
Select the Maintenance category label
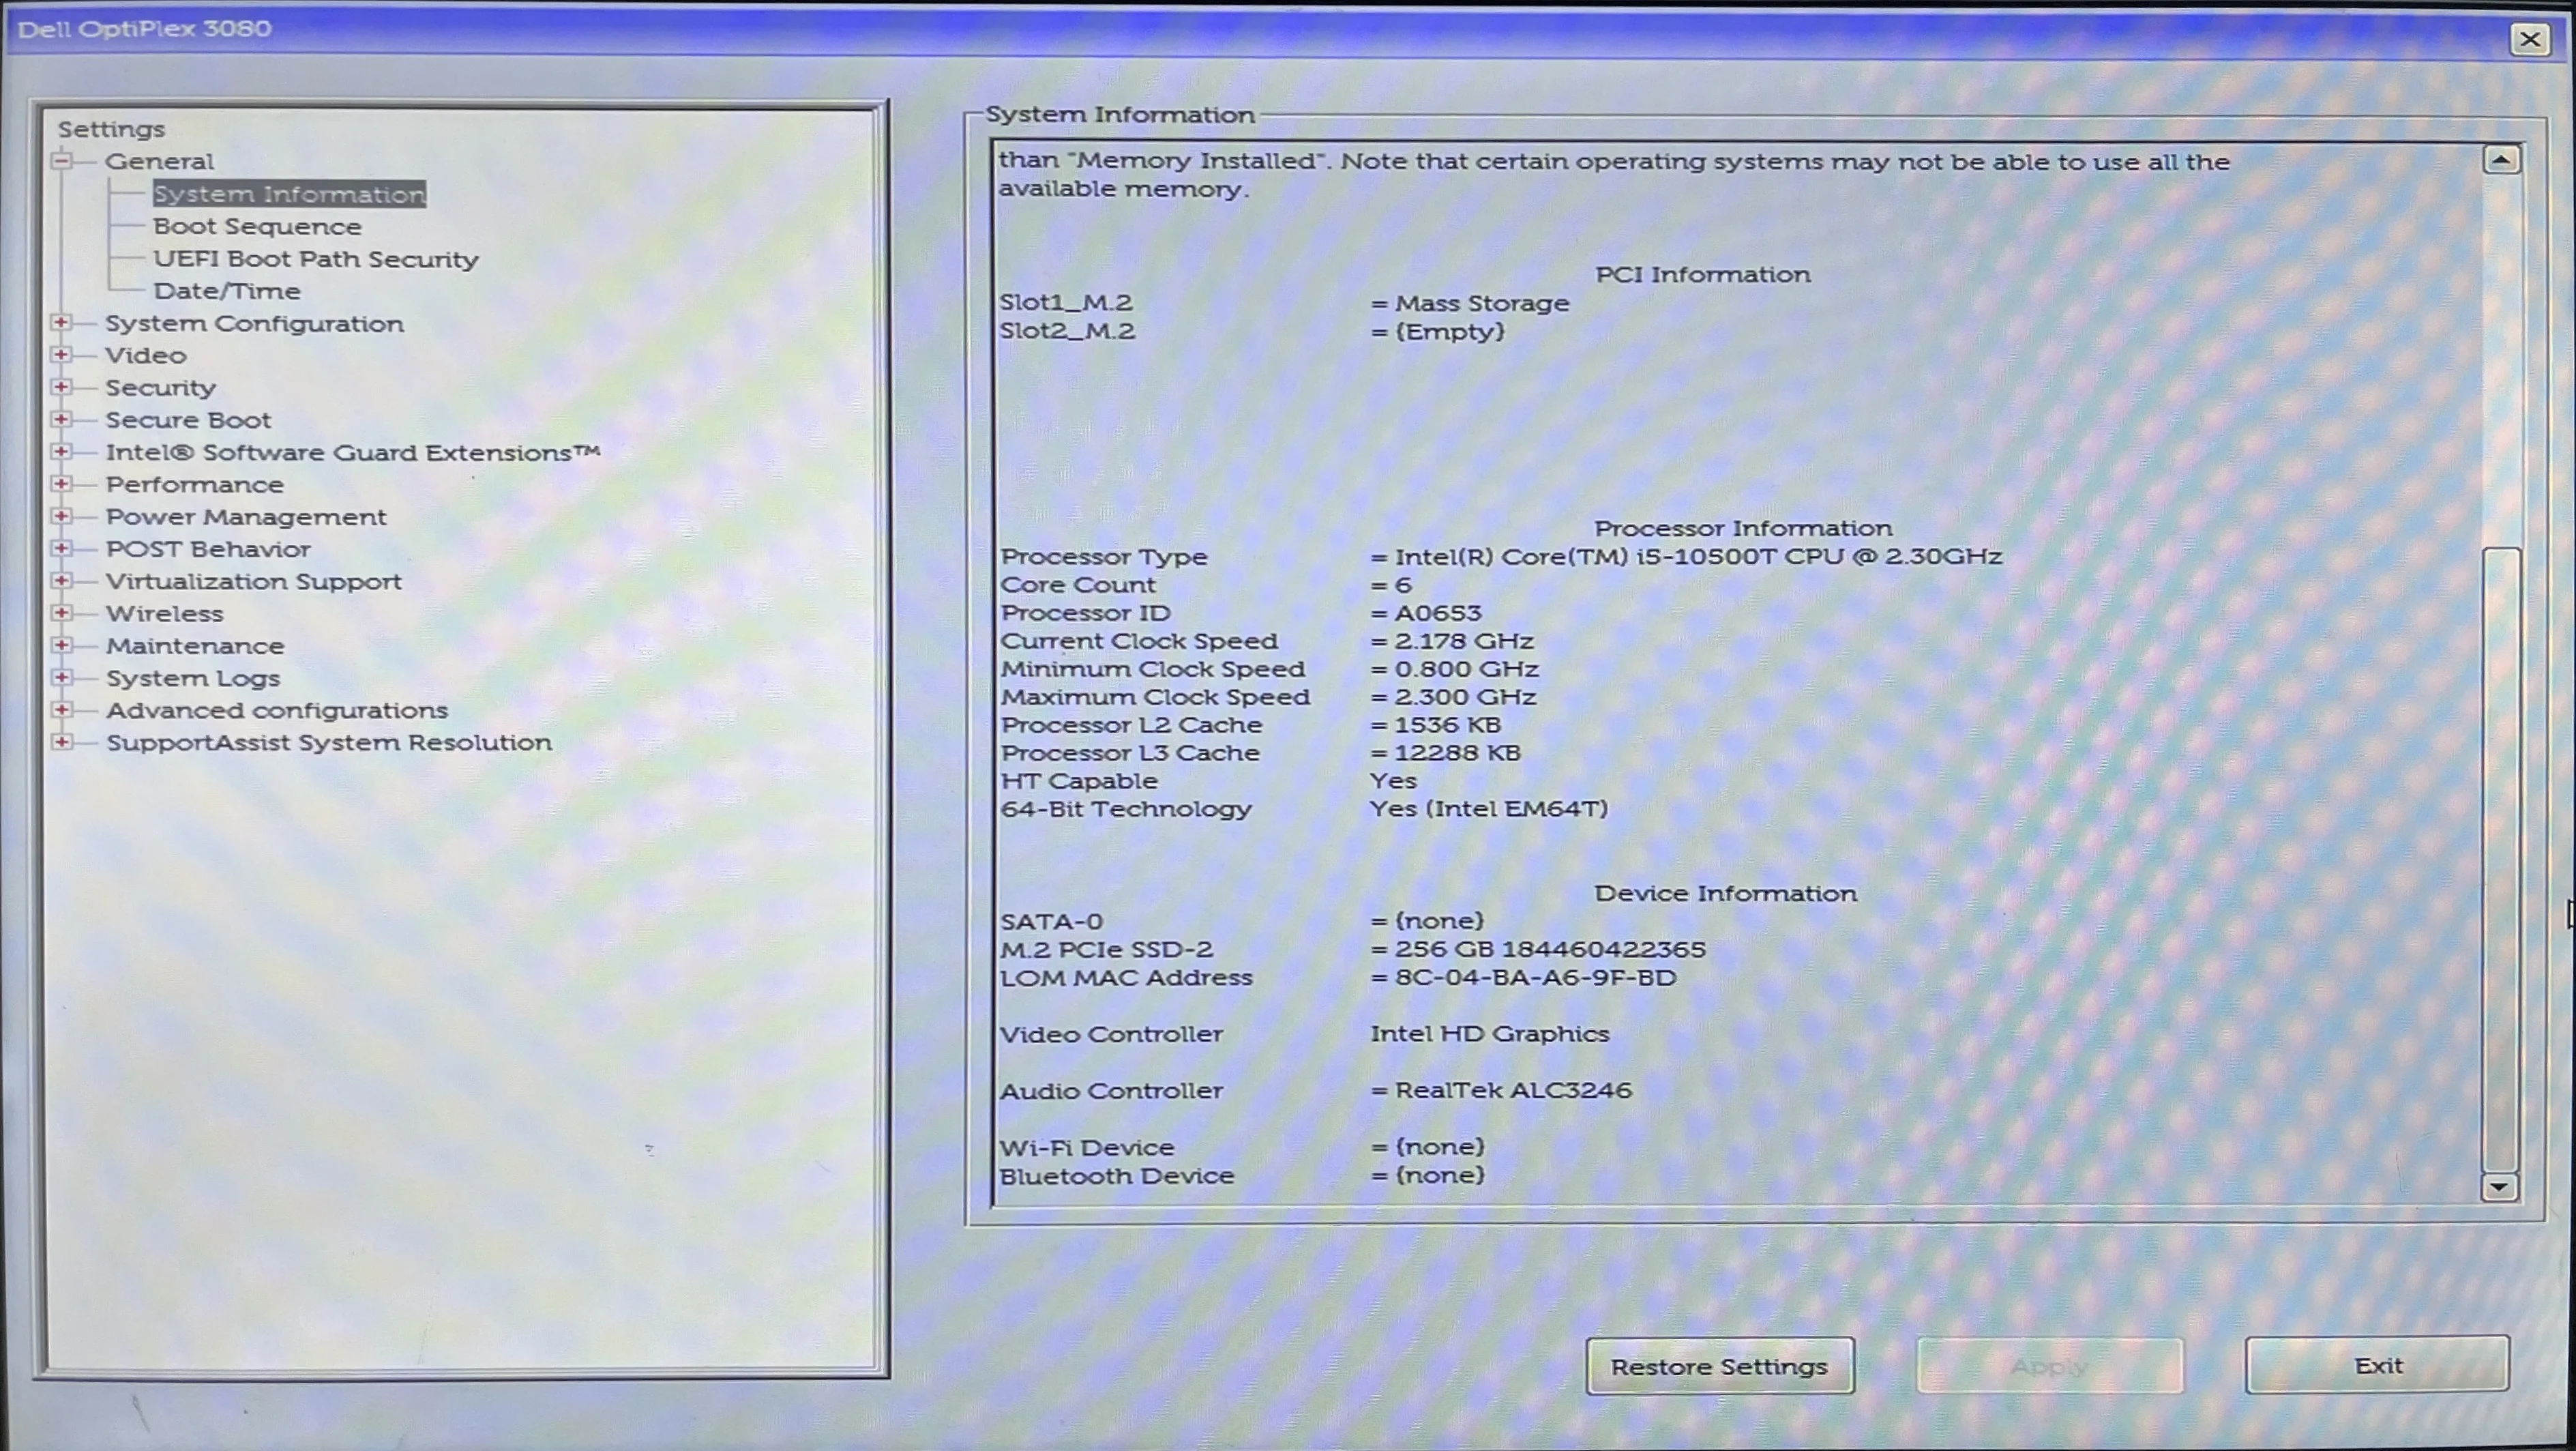click(196, 646)
